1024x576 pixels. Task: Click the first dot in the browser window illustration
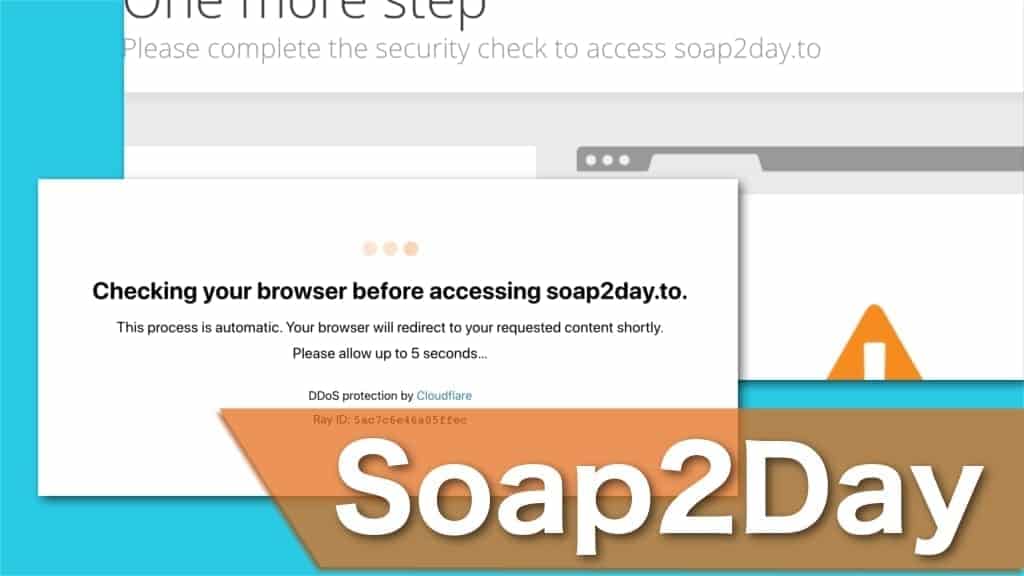591,160
